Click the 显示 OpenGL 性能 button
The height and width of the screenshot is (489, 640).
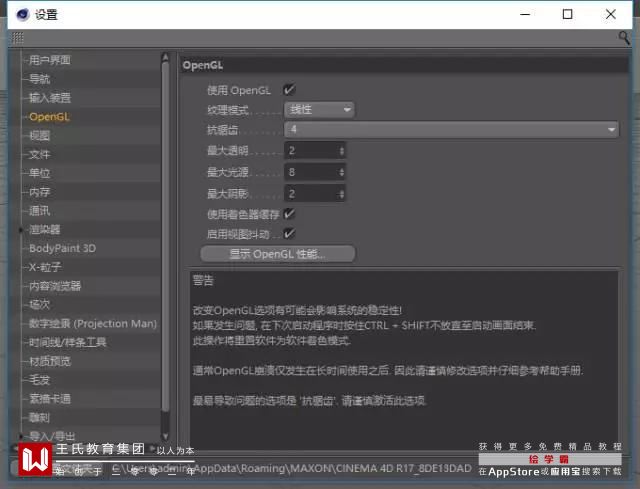(x=278, y=254)
